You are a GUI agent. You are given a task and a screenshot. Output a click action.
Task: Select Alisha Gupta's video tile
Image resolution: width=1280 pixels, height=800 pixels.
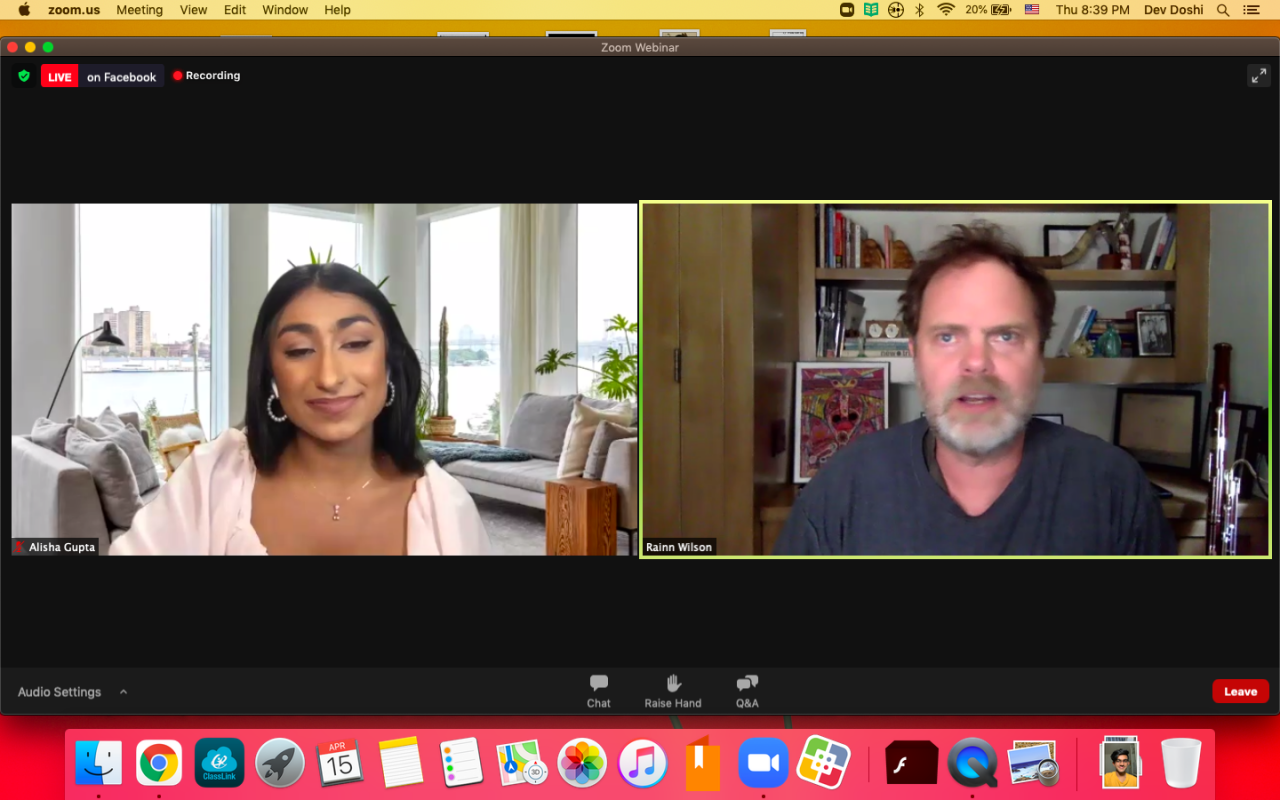[324, 380]
